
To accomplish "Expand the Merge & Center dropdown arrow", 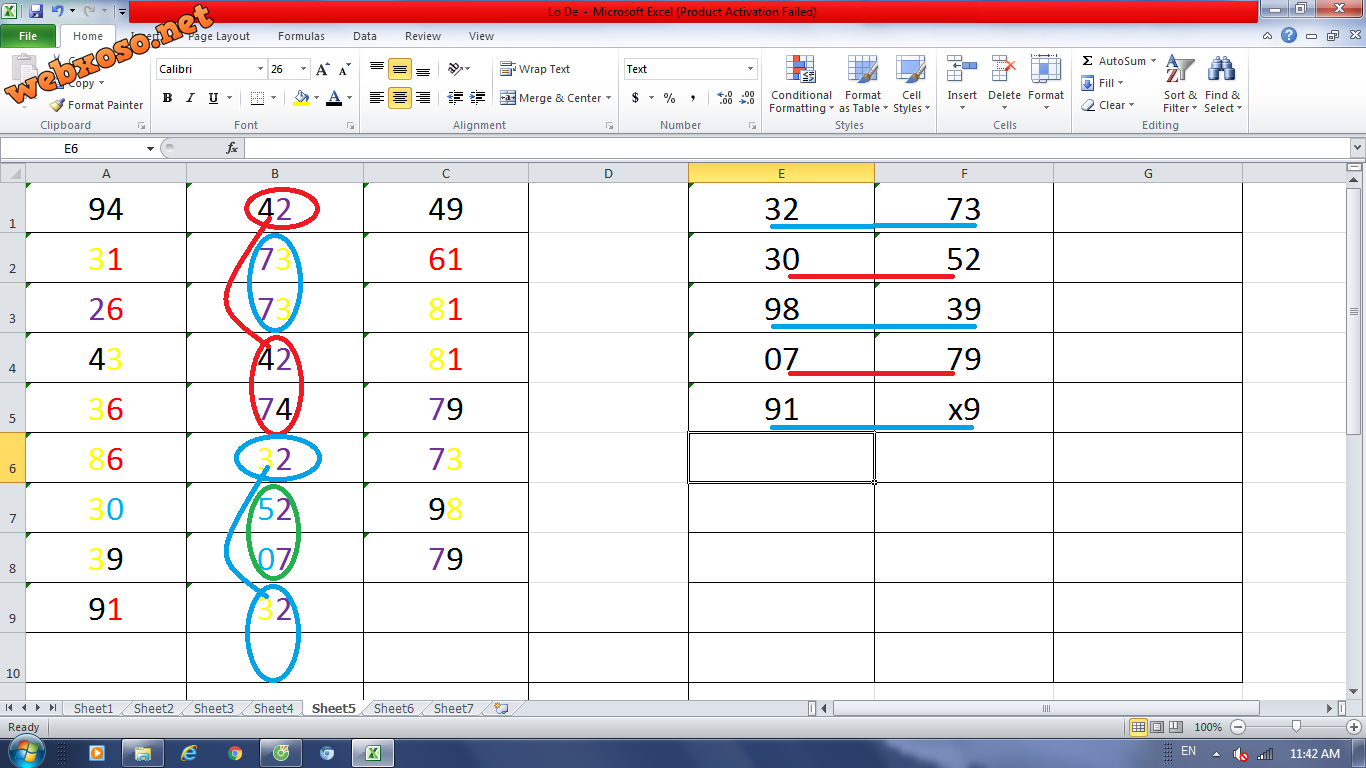I will pos(609,98).
